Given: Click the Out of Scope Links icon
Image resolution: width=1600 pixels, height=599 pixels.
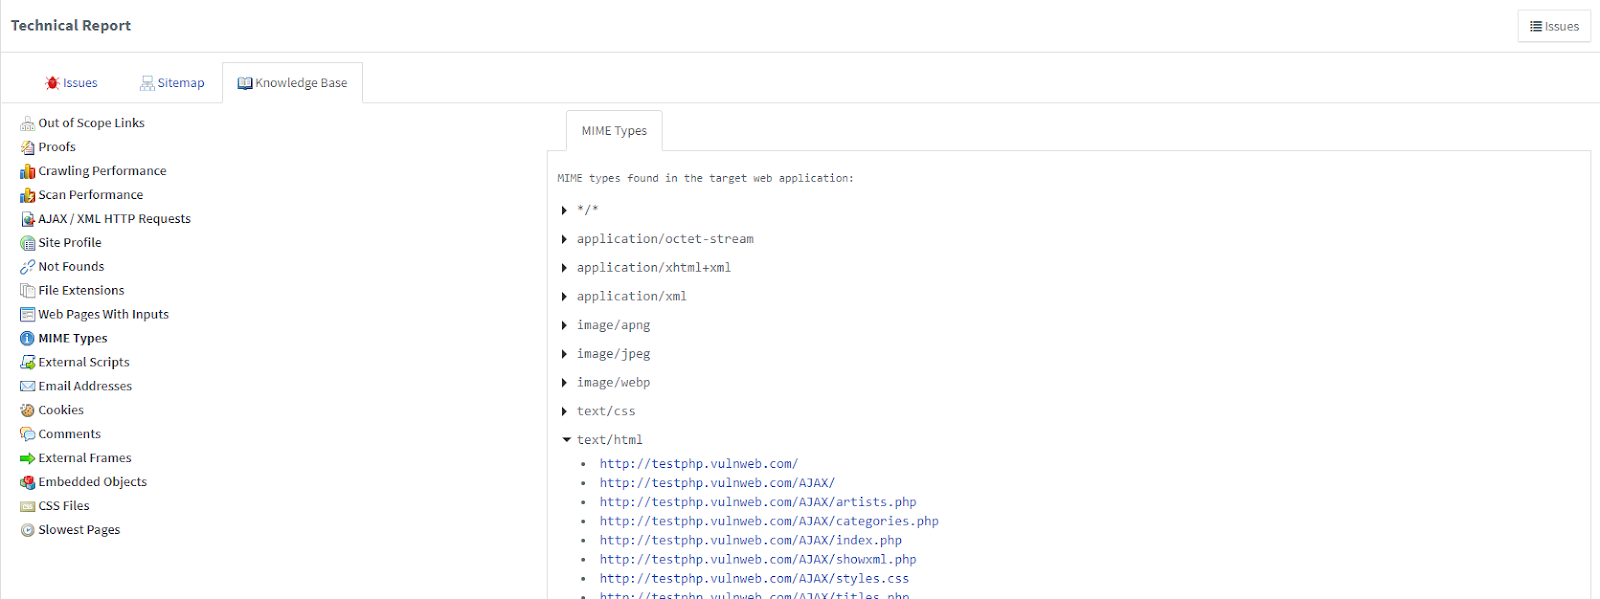Looking at the screenshot, I should (x=27, y=124).
